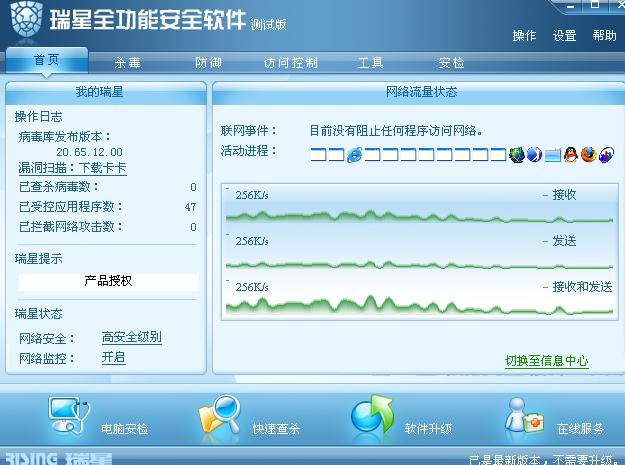This screenshot has width=625, height=465.
Task: Select the QQ penguin process icon
Action: tap(571, 155)
